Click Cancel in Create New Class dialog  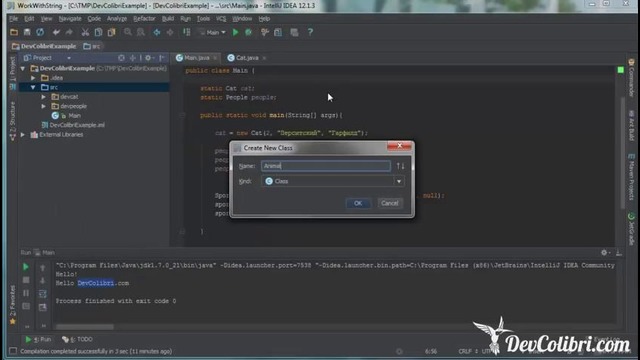[x=389, y=203]
